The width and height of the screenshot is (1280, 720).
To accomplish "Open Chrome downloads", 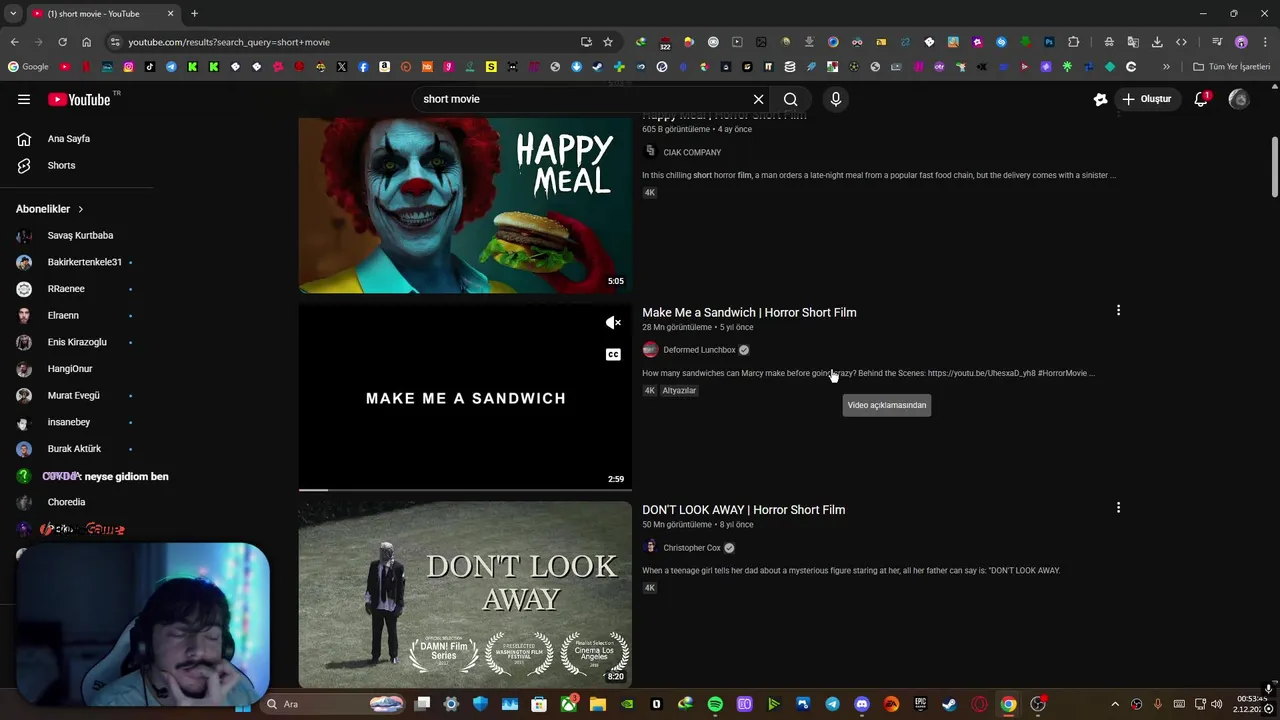I will pos(1157,42).
